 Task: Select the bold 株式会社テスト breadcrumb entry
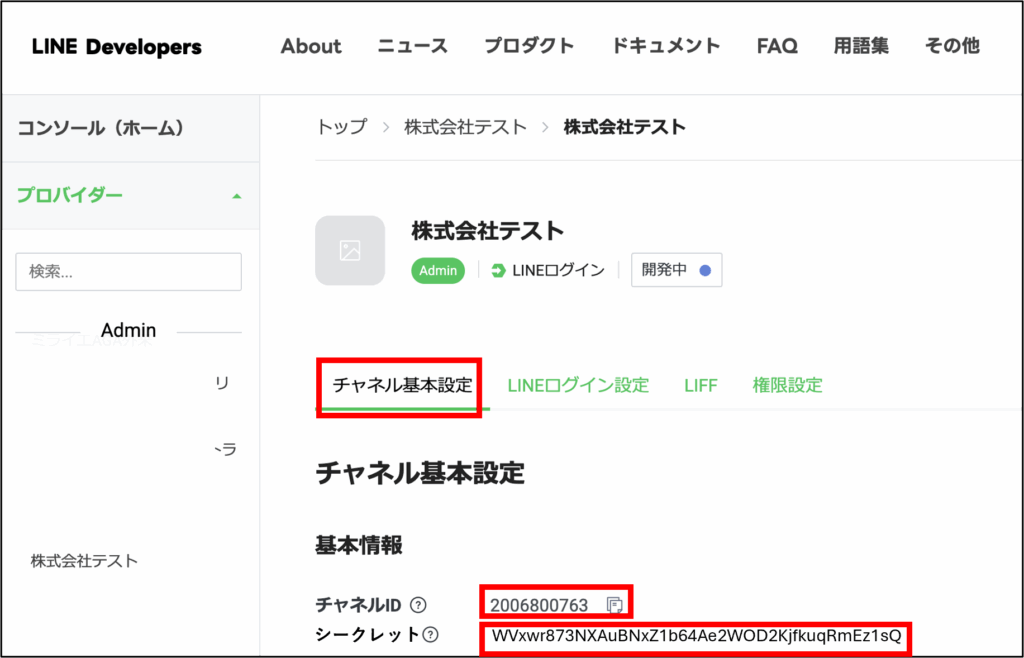coord(625,127)
